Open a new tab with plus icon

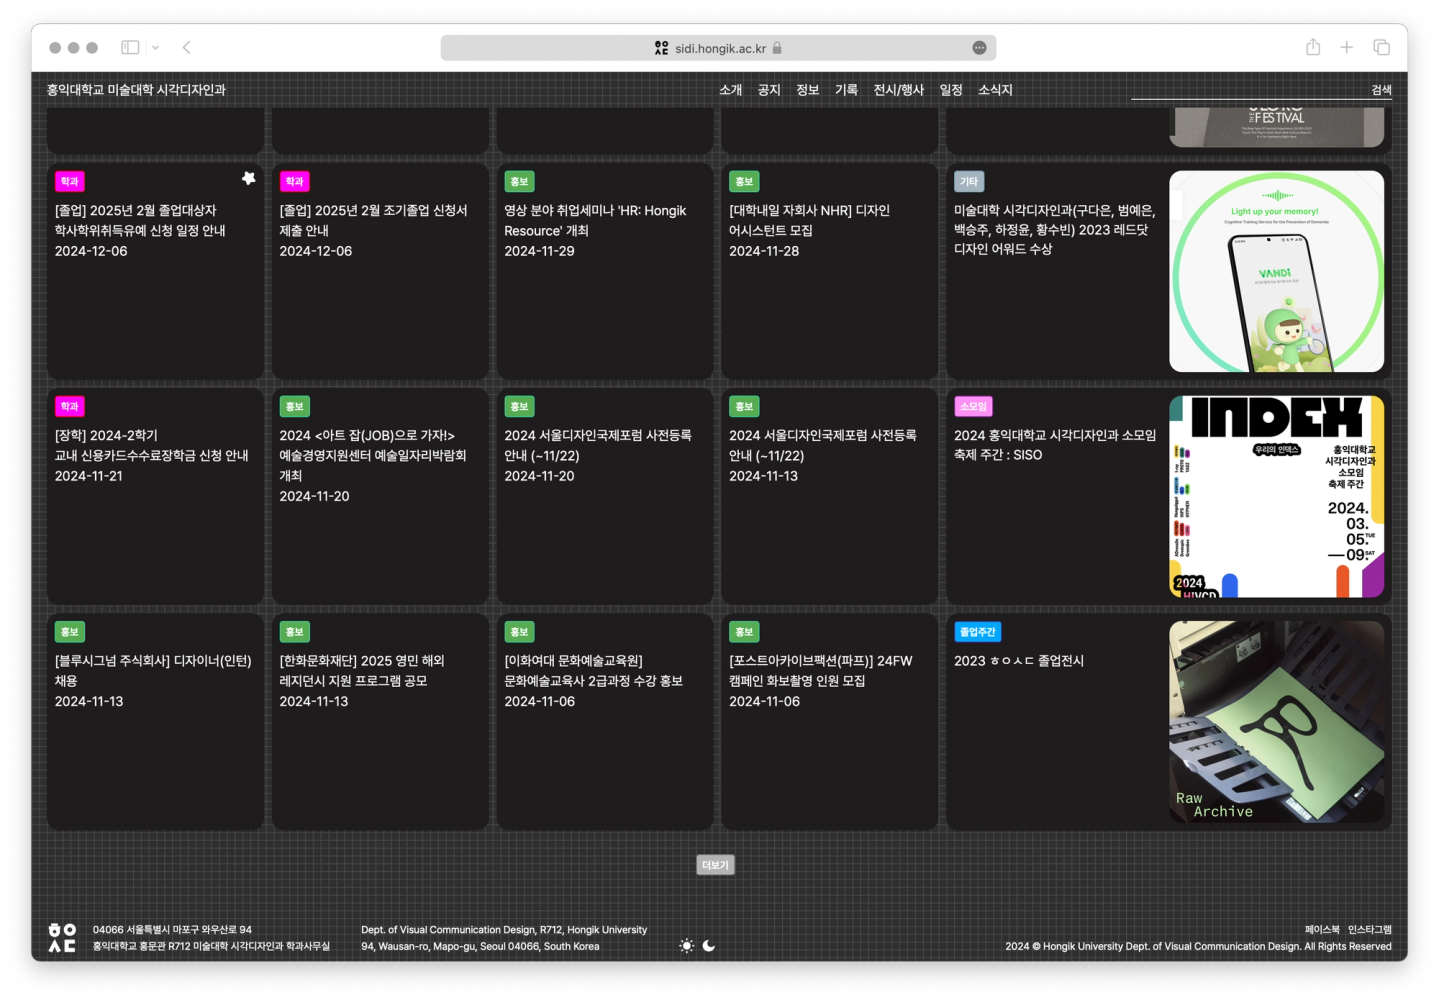1347,47
